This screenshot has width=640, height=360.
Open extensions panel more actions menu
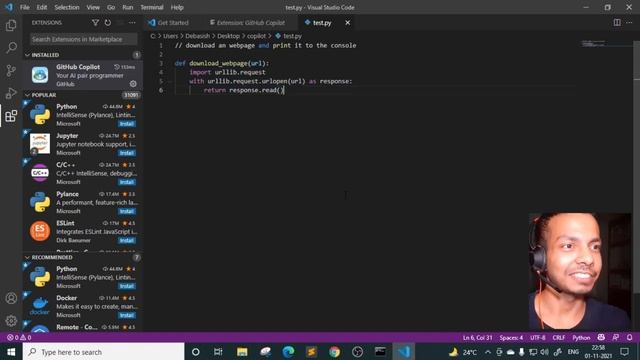coord(132,23)
